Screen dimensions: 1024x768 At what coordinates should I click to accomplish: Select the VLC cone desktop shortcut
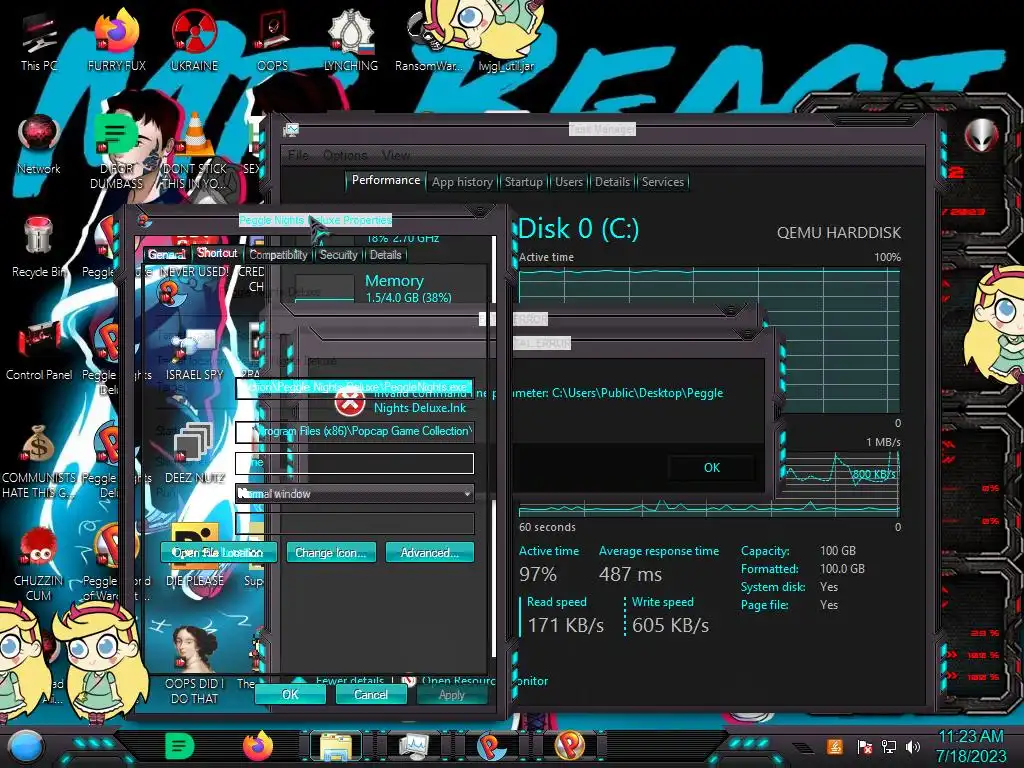pyautogui.click(x=194, y=151)
